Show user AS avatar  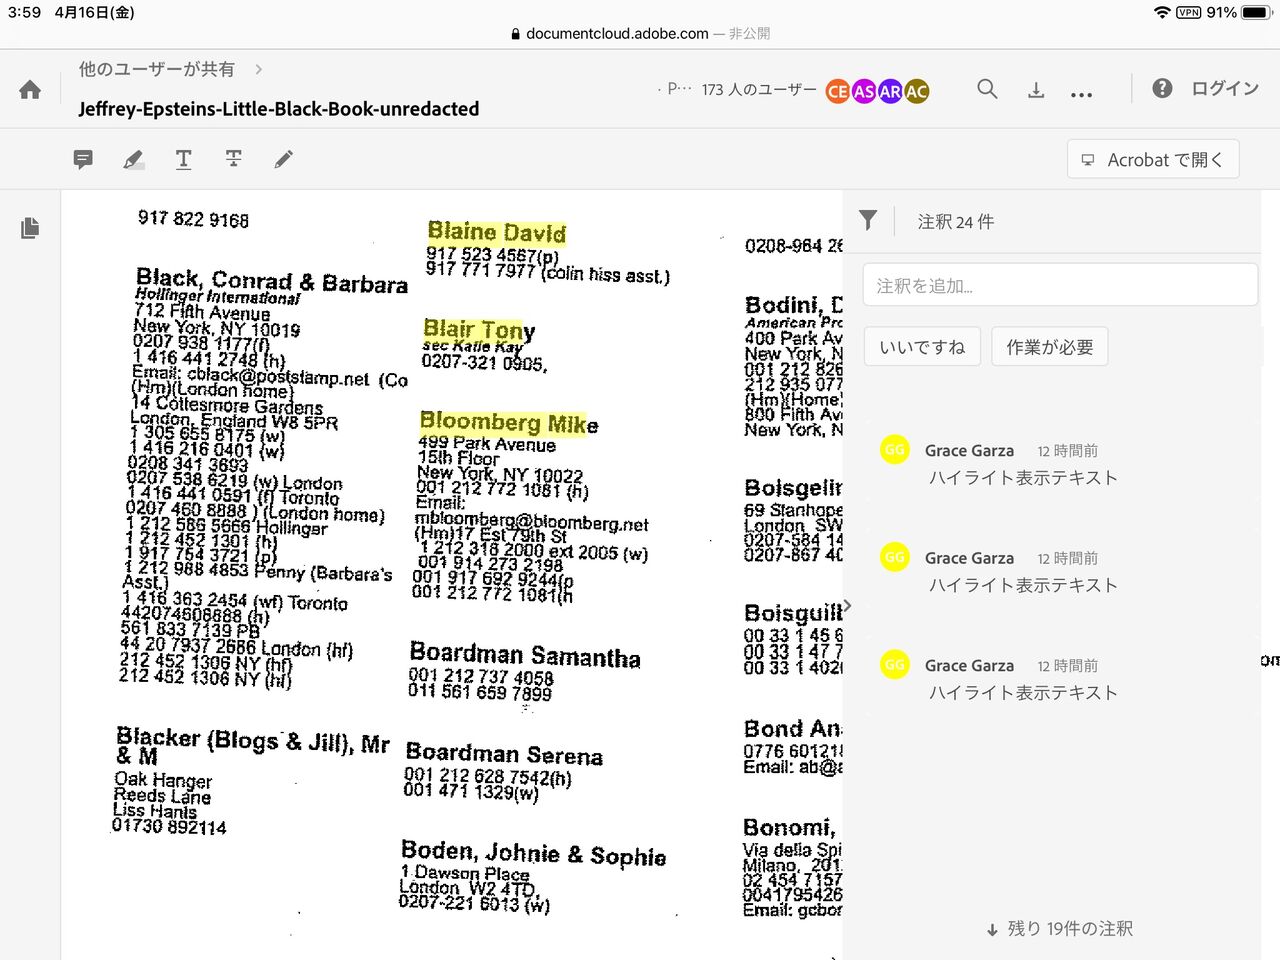click(x=864, y=91)
